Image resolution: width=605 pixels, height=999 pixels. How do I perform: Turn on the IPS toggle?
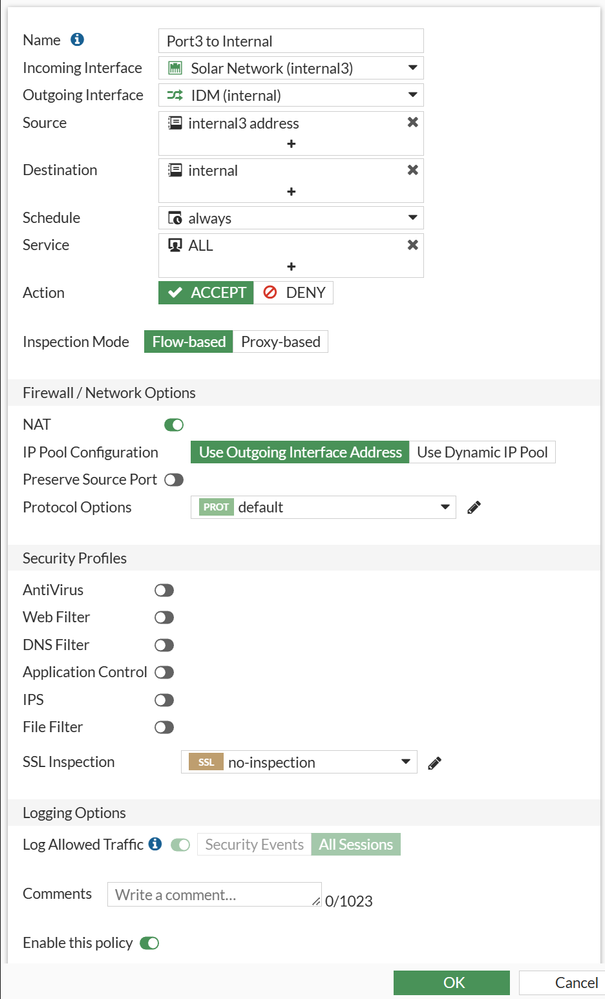(164, 701)
